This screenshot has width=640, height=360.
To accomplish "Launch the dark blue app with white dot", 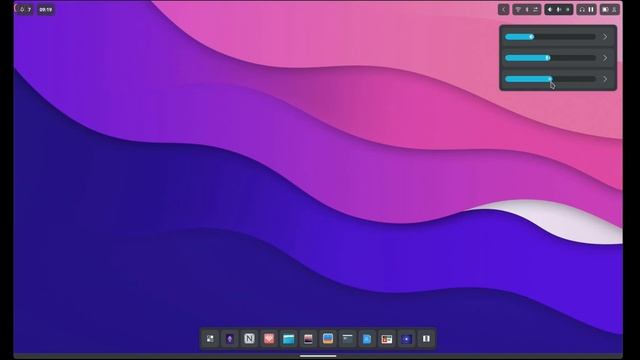I will 406,338.
